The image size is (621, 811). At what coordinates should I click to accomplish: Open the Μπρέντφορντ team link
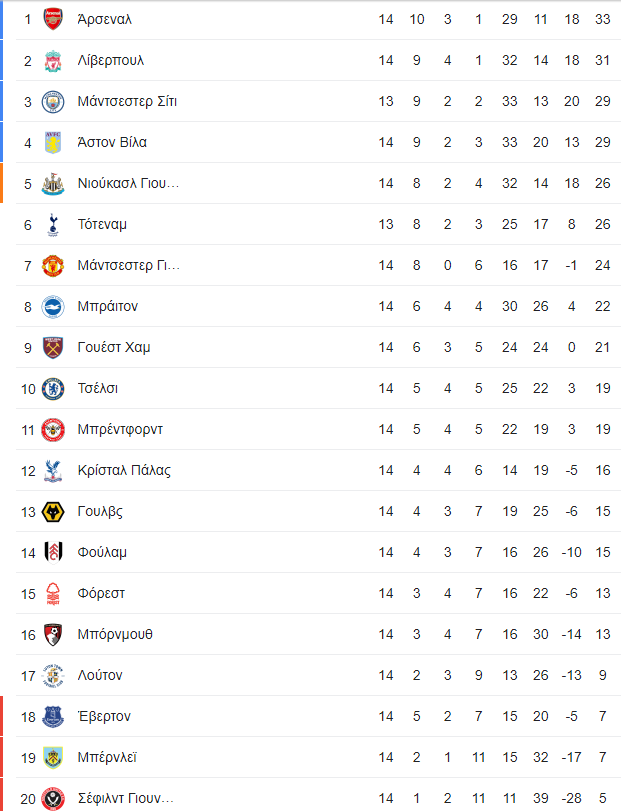pyautogui.click(x=120, y=429)
